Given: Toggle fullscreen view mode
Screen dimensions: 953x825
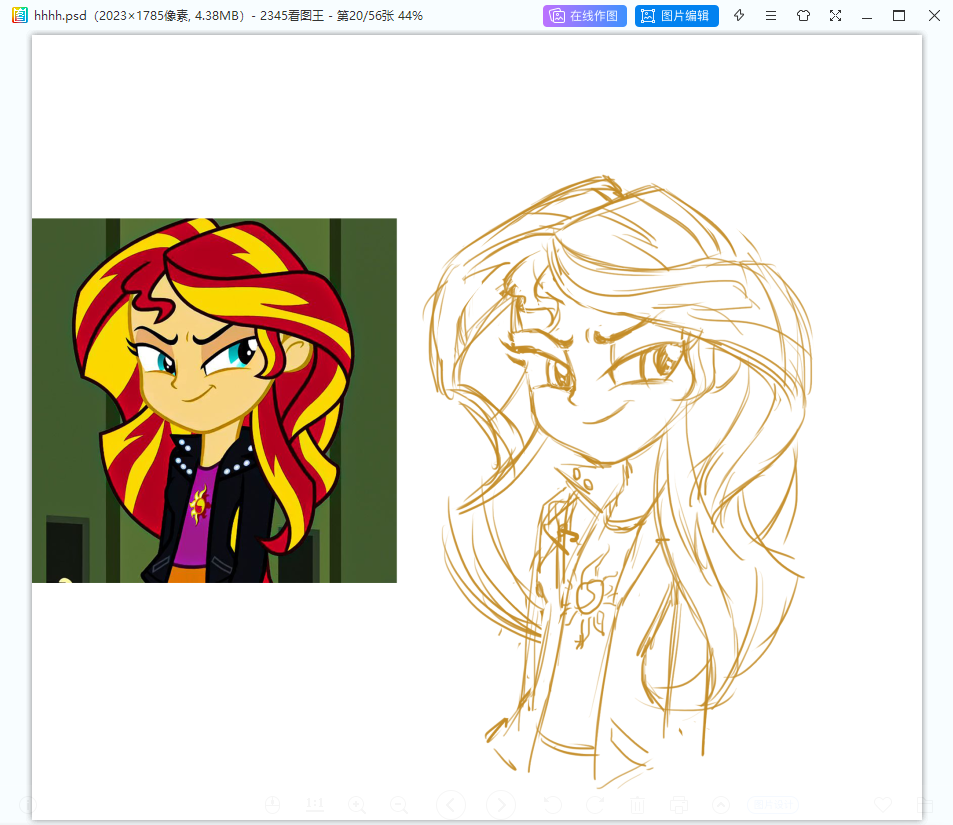Looking at the screenshot, I should [836, 16].
